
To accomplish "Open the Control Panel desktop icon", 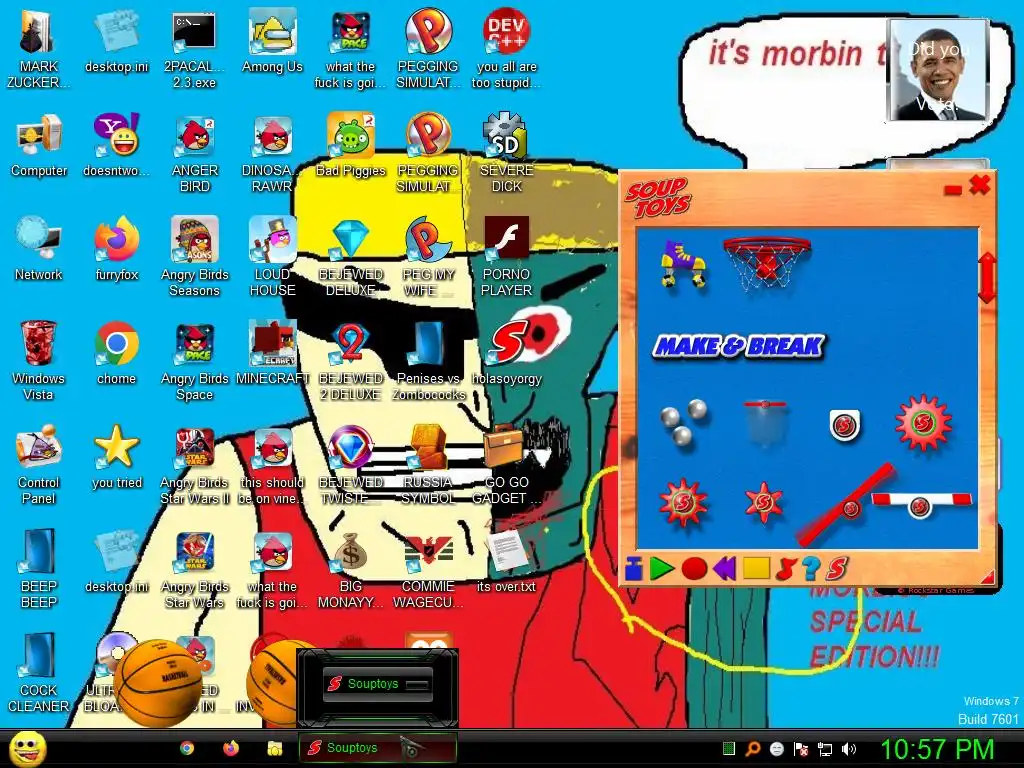I will (39, 465).
